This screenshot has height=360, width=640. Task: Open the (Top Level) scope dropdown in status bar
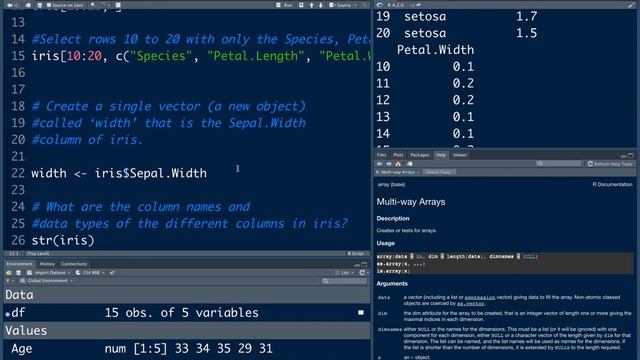click(38, 253)
